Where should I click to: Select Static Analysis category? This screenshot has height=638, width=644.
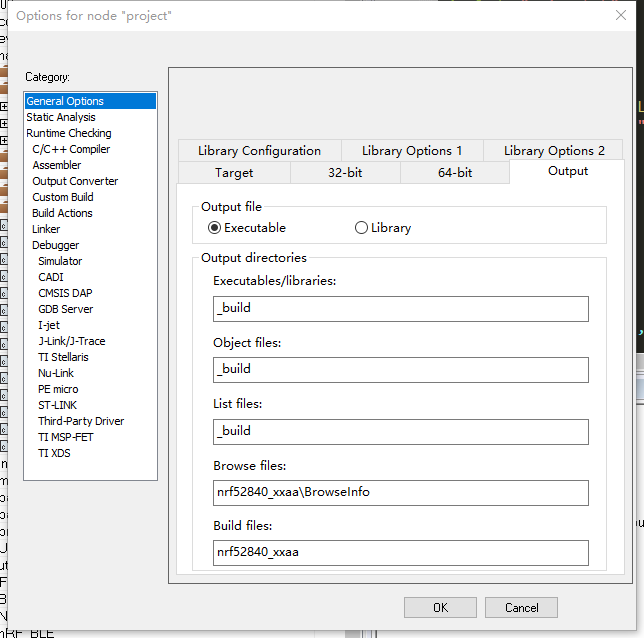pyautogui.click(x=61, y=117)
